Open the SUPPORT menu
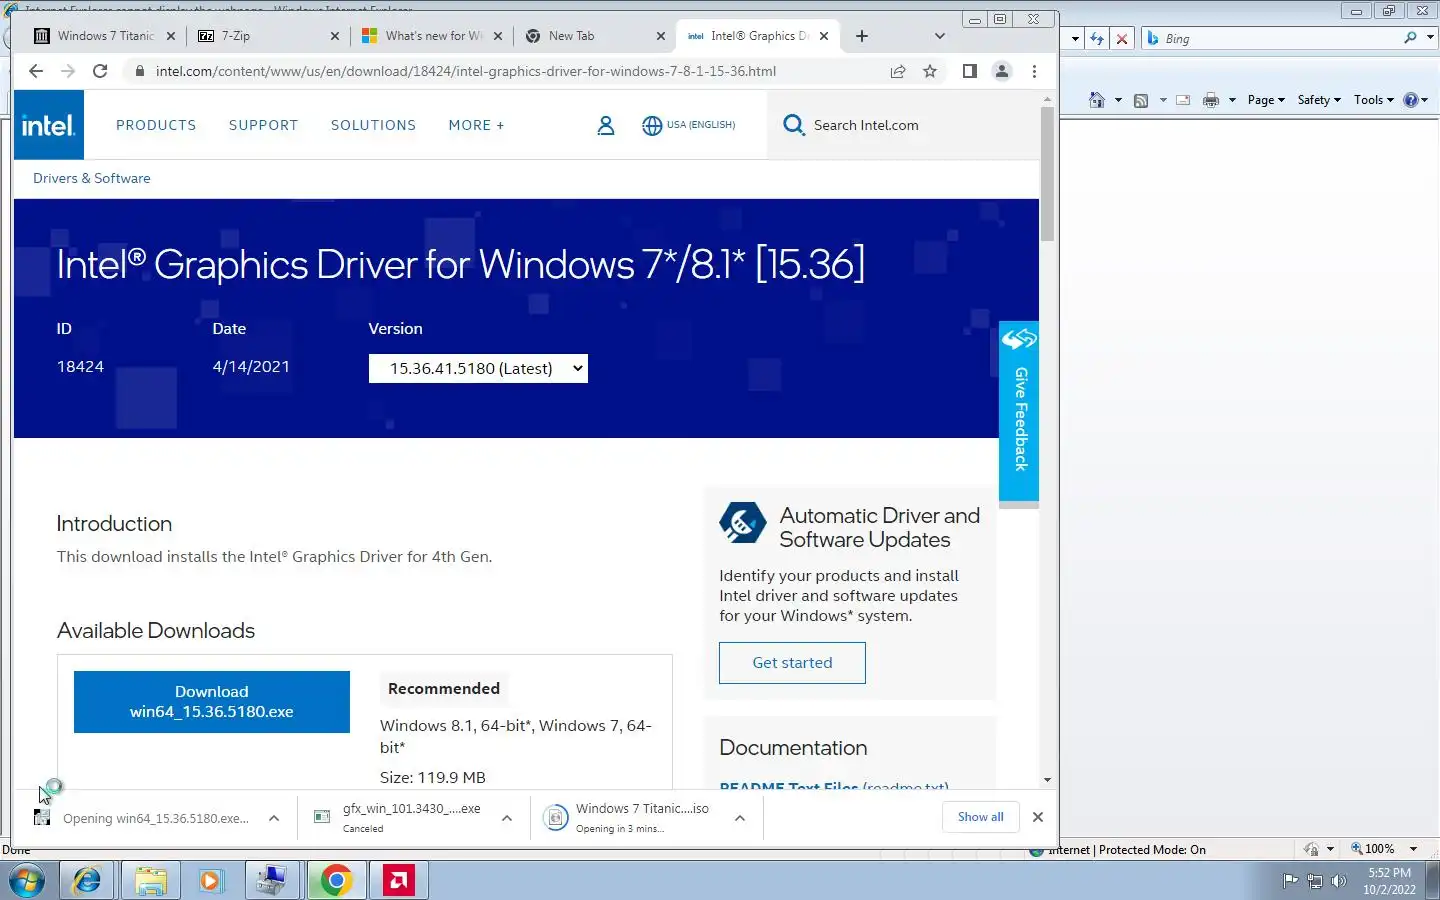 (x=263, y=125)
